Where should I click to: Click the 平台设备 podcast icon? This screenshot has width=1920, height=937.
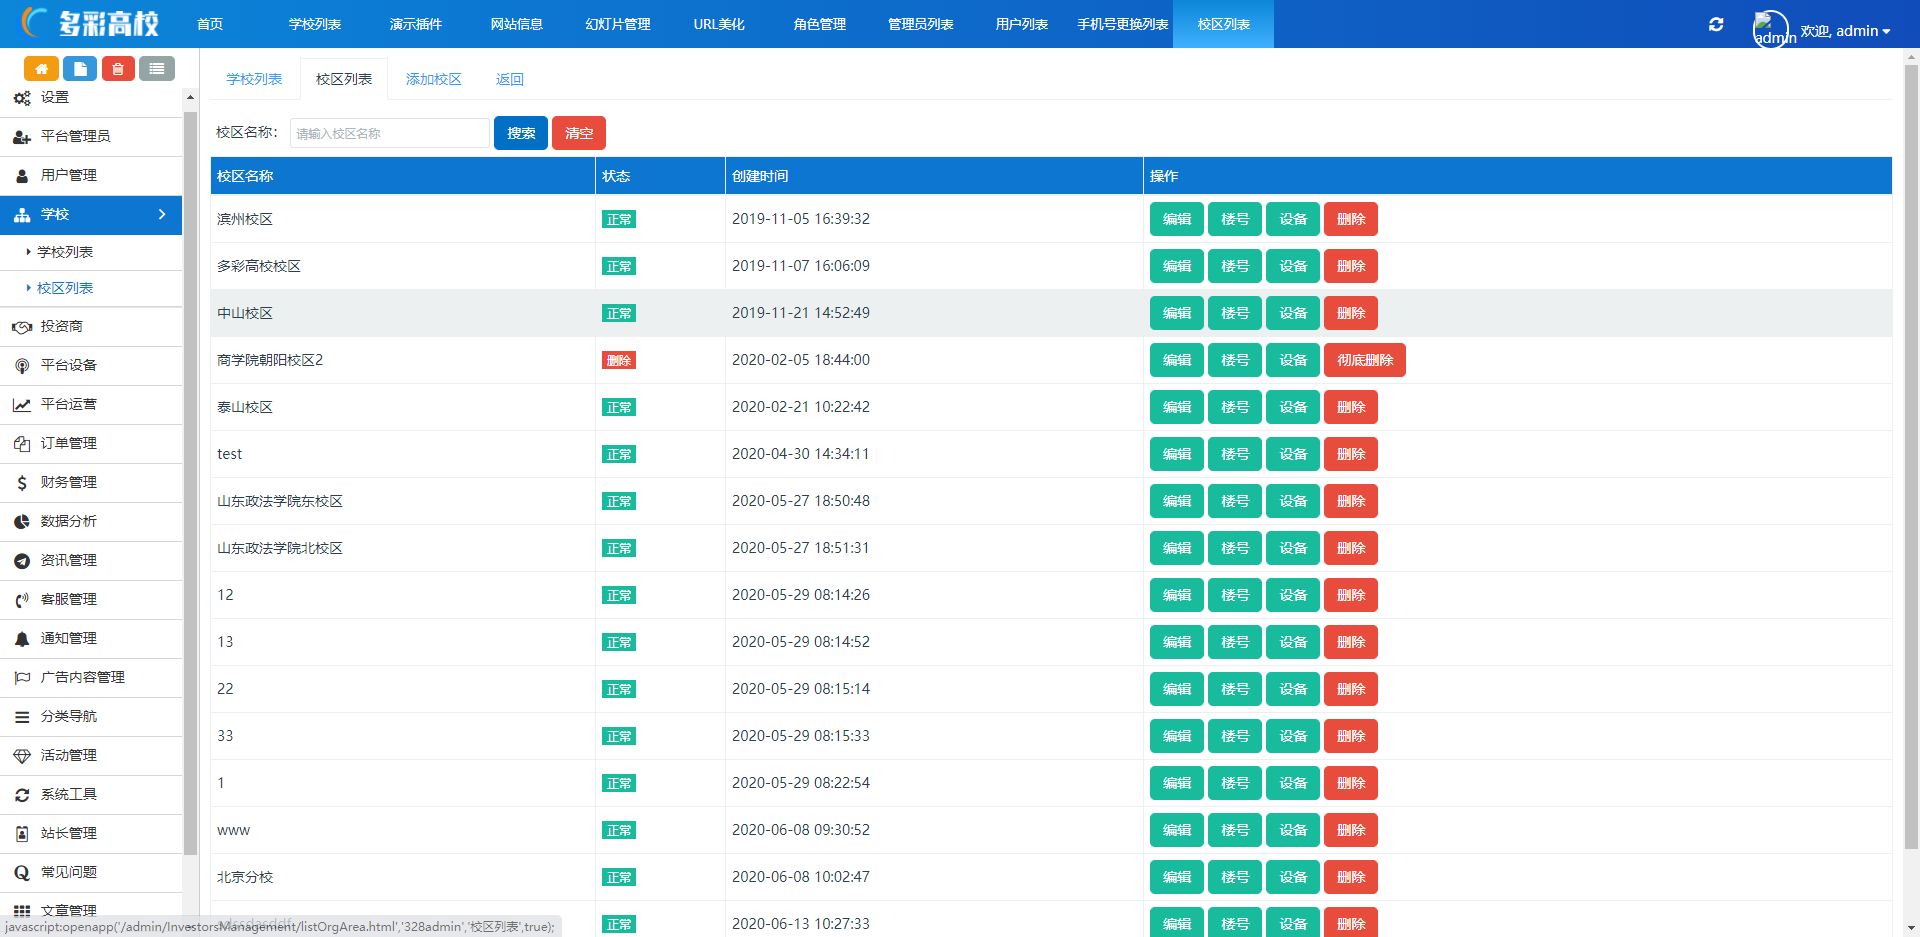(x=22, y=366)
